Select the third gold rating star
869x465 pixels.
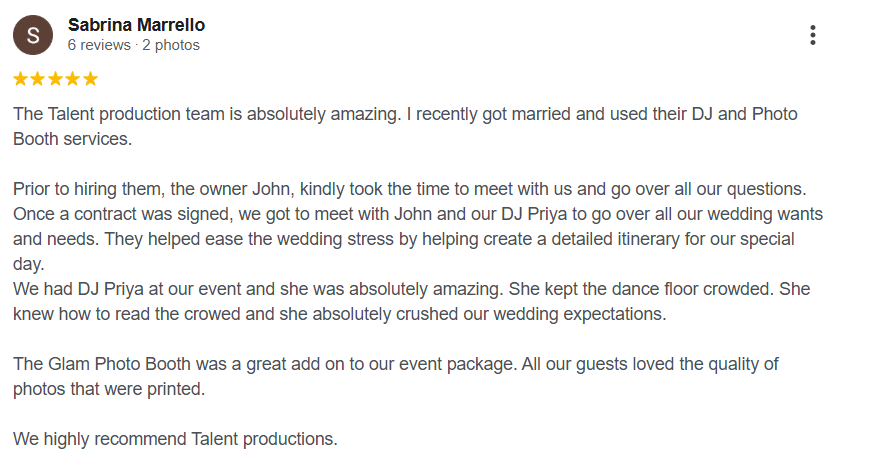click(x=55, y=79)
